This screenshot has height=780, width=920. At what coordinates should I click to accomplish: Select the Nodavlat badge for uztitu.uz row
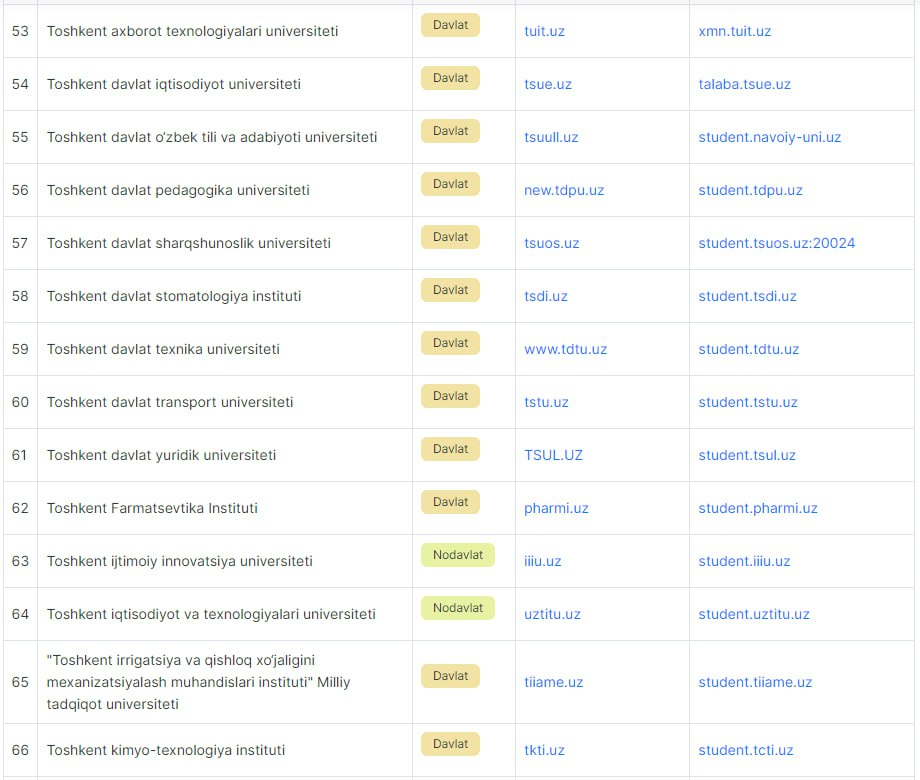tap(458, 608)
